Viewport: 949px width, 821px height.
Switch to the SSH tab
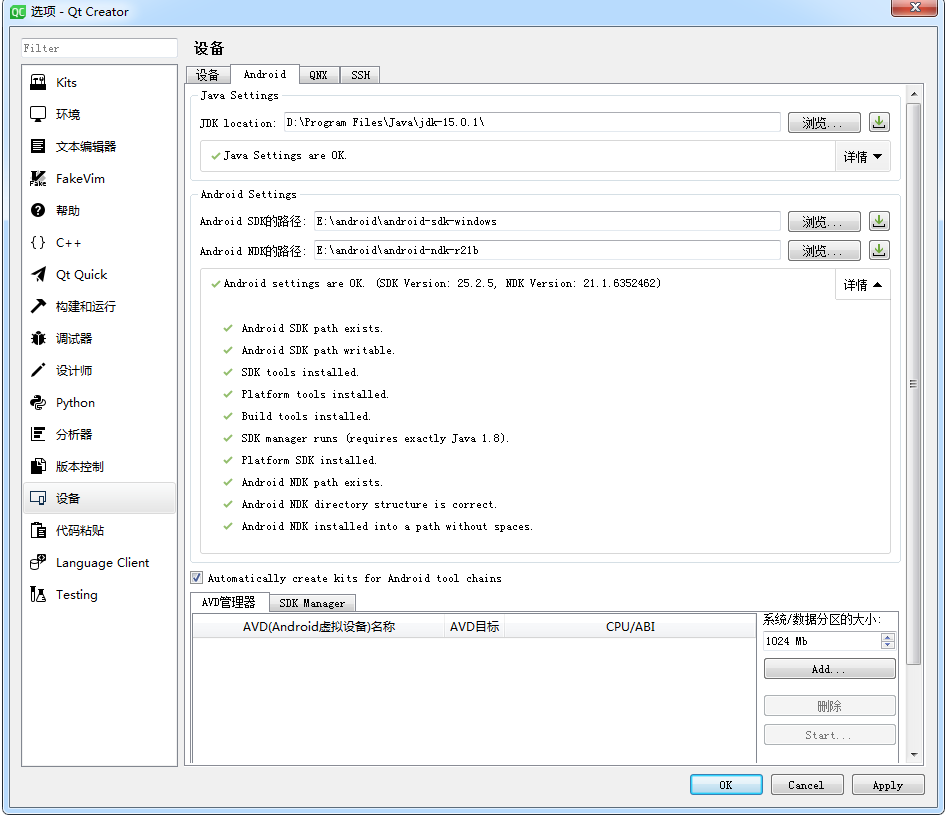pos(361,75)
